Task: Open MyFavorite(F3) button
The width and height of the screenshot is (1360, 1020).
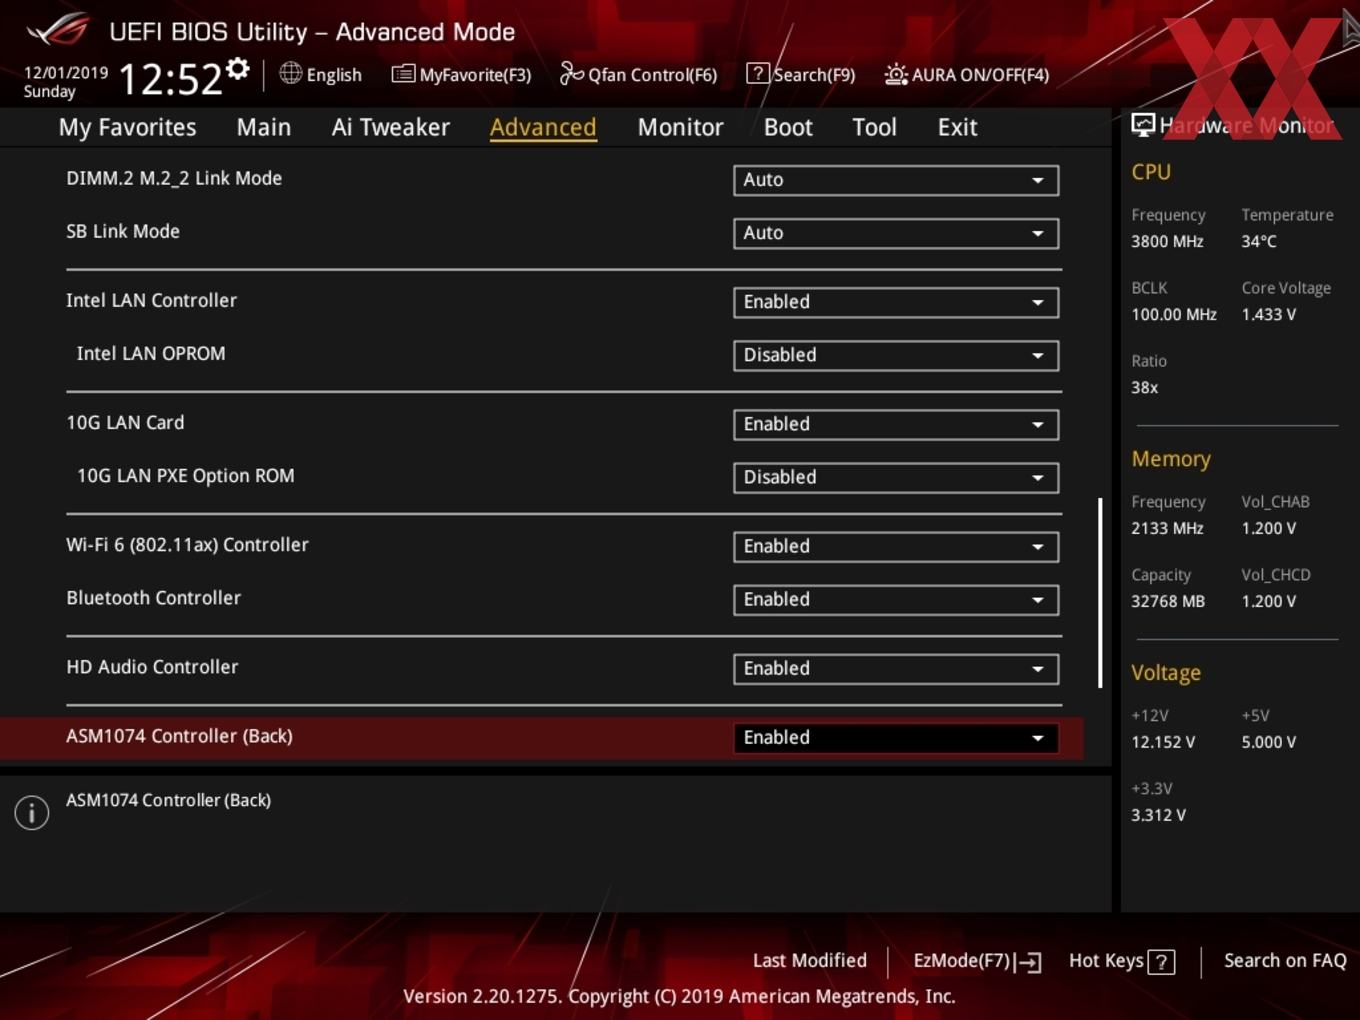Action: (461, 74)
